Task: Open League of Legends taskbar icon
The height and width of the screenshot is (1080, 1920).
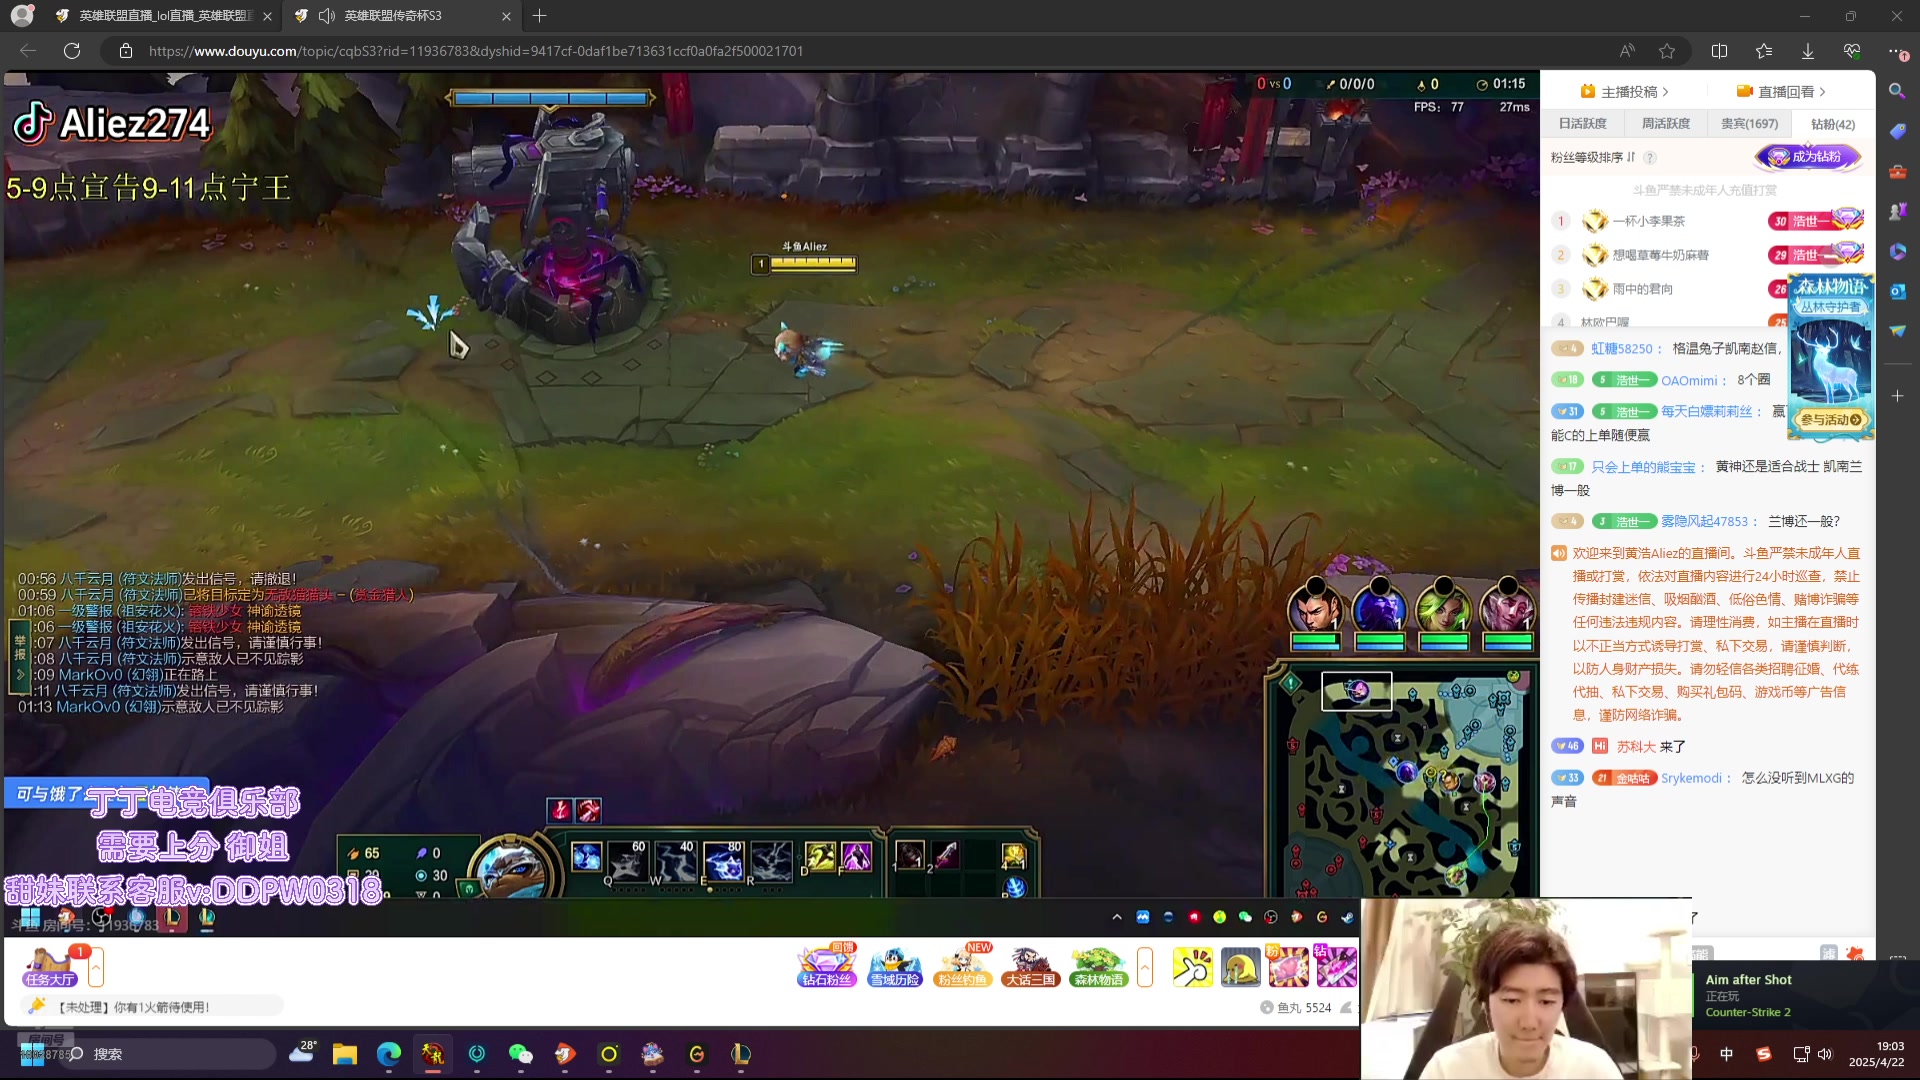Action: (x=741, y=1054)
